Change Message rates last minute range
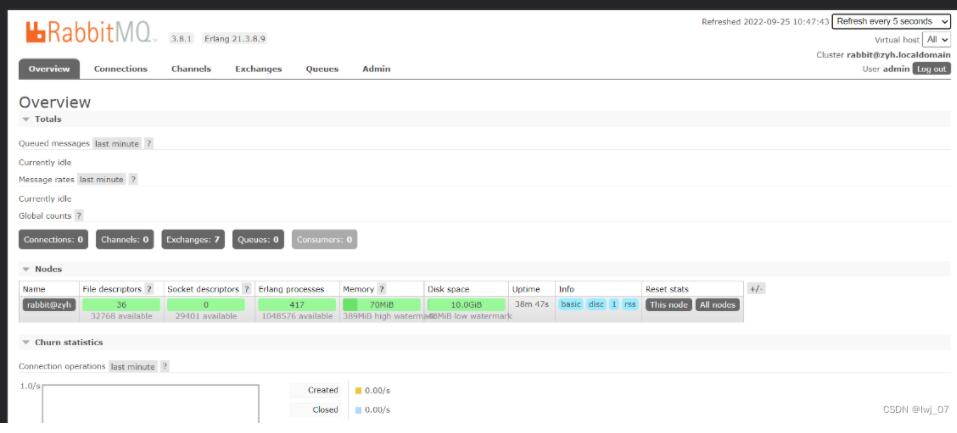This screenshot has width=957, height=433. tap(101, 180)
